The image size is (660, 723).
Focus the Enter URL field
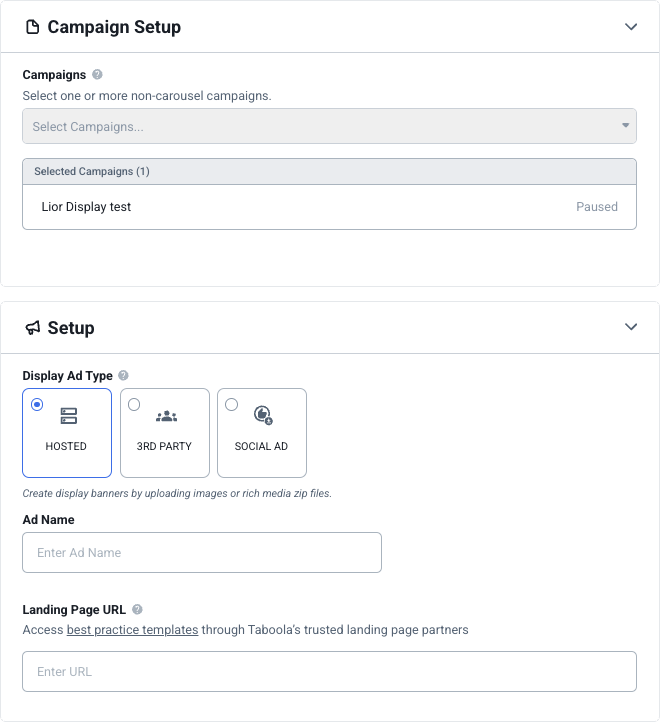tap(329, 671)
